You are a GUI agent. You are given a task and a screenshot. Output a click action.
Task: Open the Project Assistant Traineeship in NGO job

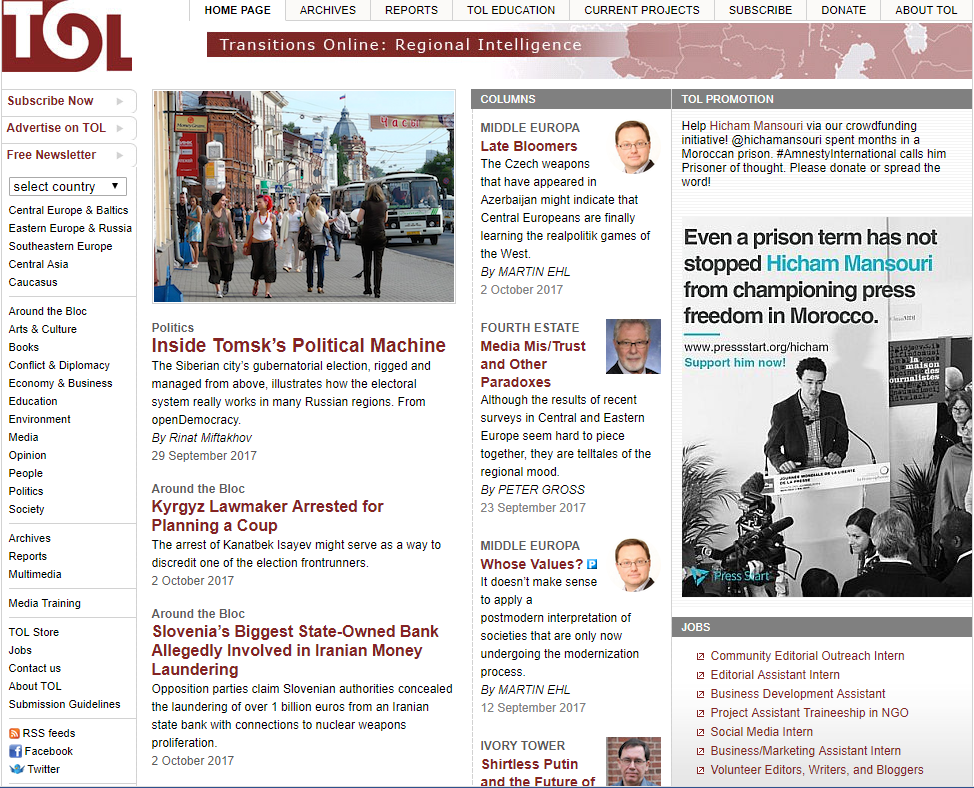coord(809,713)
